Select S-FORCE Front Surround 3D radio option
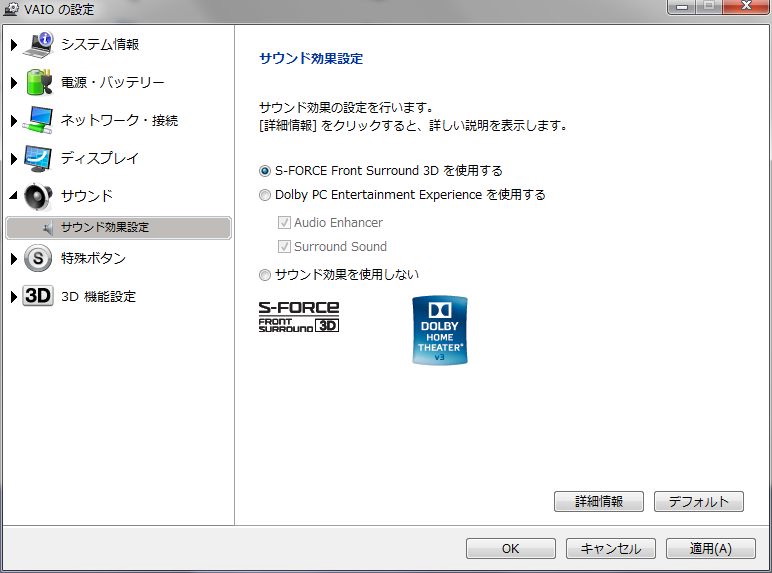The height and width of the screenshot is (573, 772). [x=265, y=171]
